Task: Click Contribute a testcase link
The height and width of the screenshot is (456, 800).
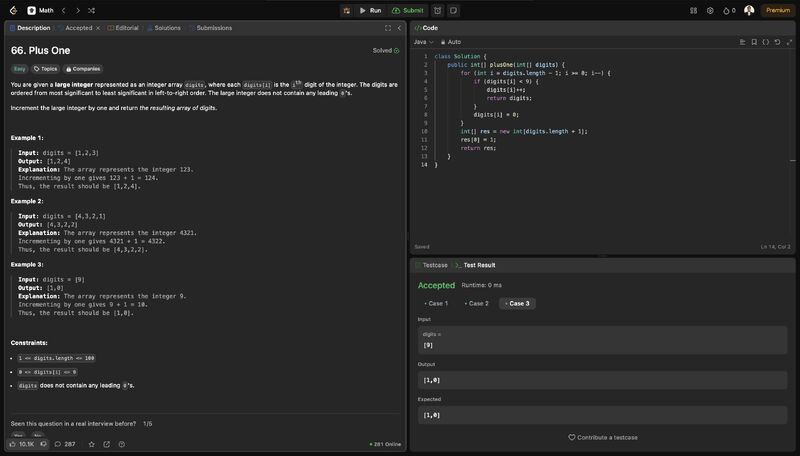Action: pos(603,438)
